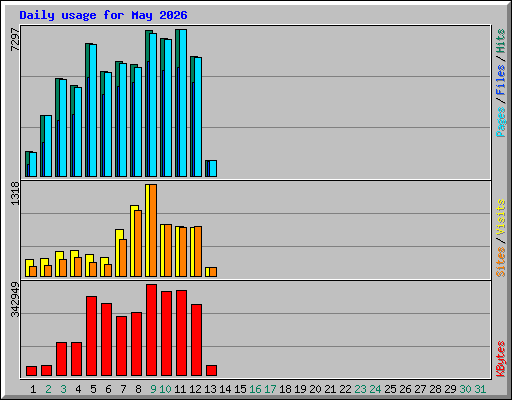Click day 9 on the axis

click(153, 389)
